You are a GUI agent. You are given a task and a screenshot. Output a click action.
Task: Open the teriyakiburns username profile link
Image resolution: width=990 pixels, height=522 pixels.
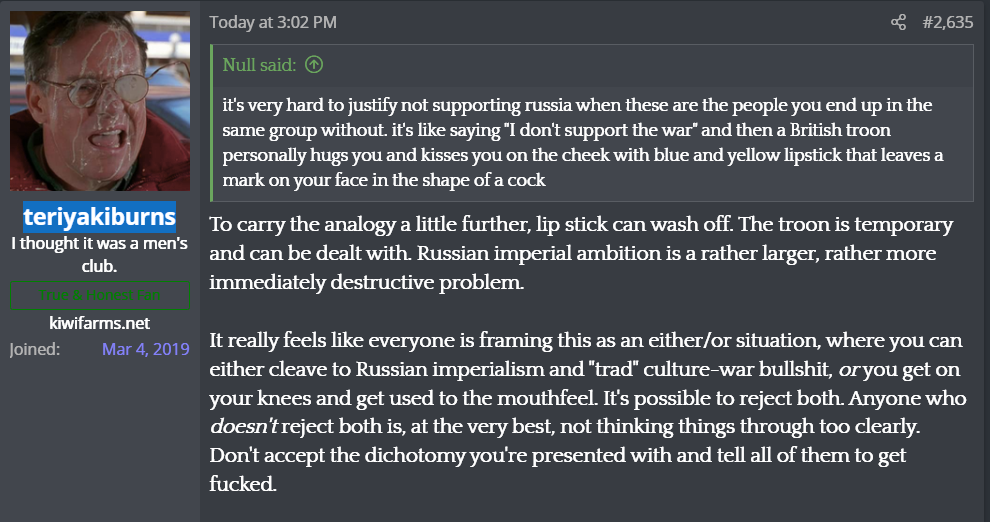coord(99,217)
